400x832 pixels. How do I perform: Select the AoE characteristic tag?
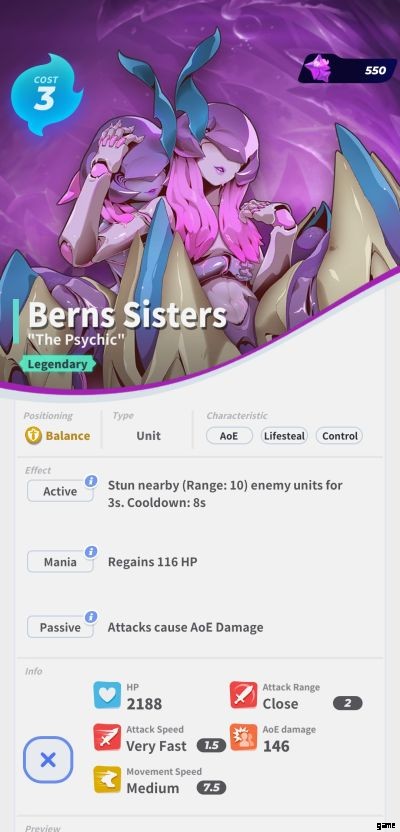[229, 436]
